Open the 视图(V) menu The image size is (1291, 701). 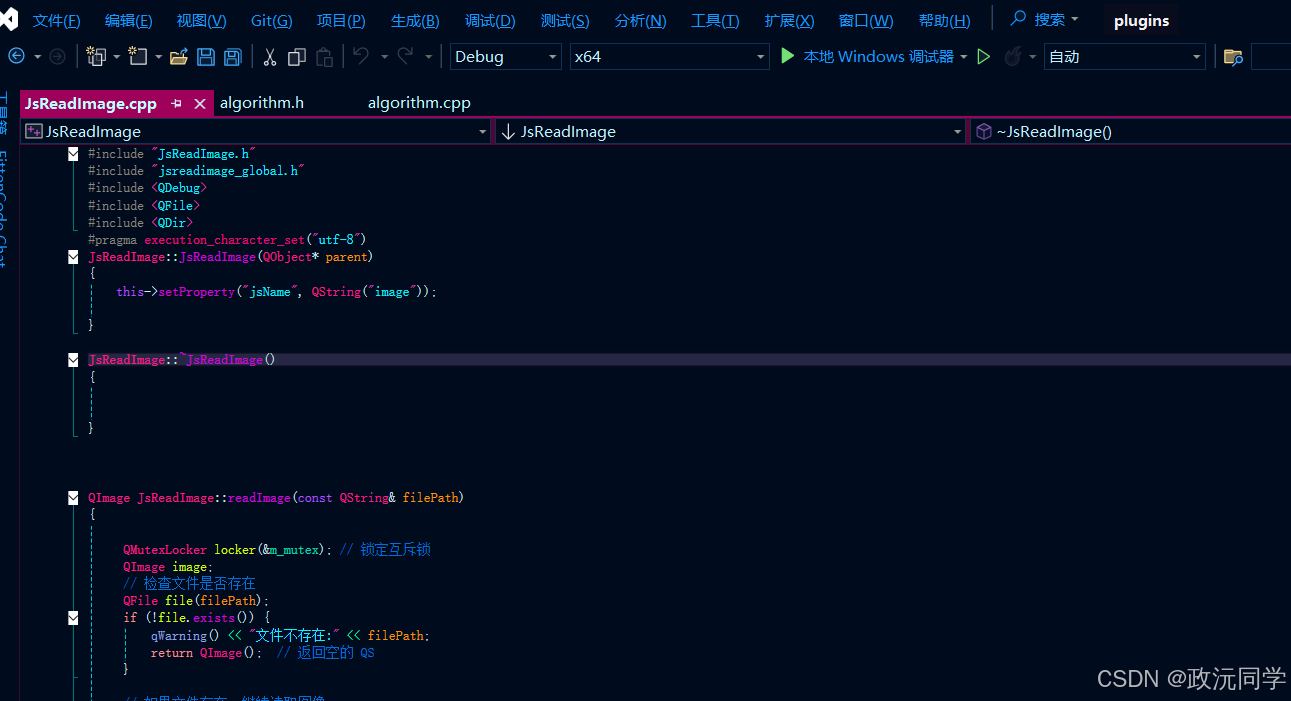coord(201,21)
